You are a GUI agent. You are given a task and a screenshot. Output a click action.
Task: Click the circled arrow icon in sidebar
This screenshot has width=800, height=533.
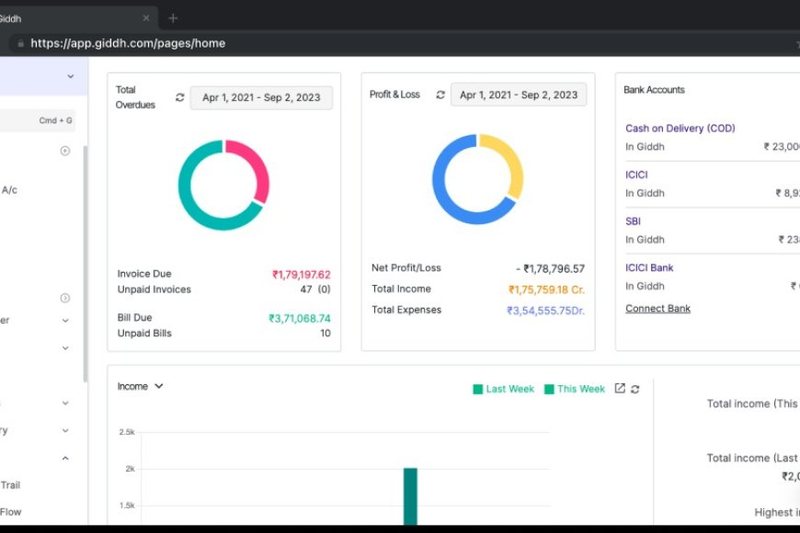tap(65, 298)
